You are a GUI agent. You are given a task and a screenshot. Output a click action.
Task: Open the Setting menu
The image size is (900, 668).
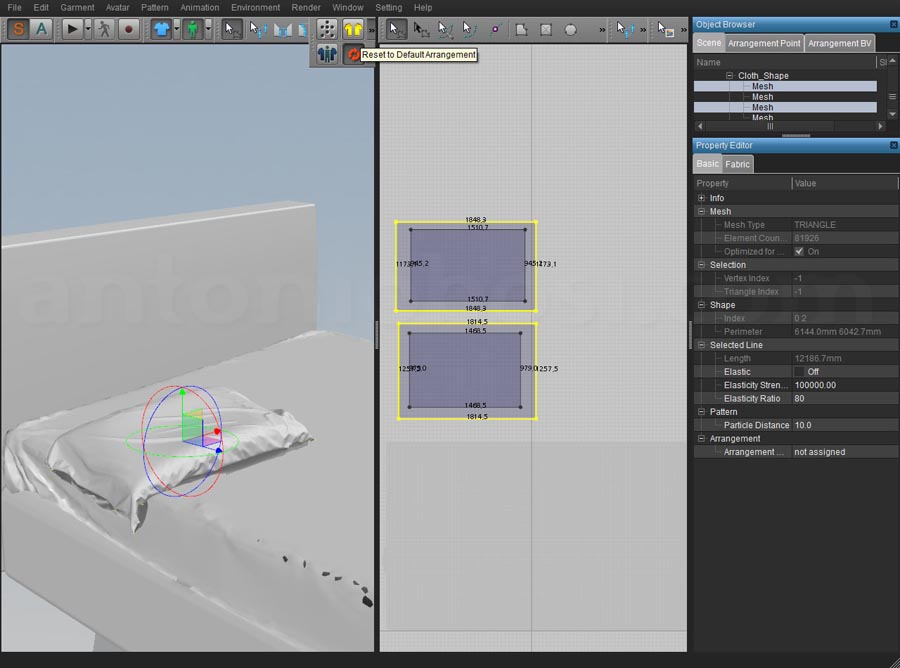coord(388,7)
